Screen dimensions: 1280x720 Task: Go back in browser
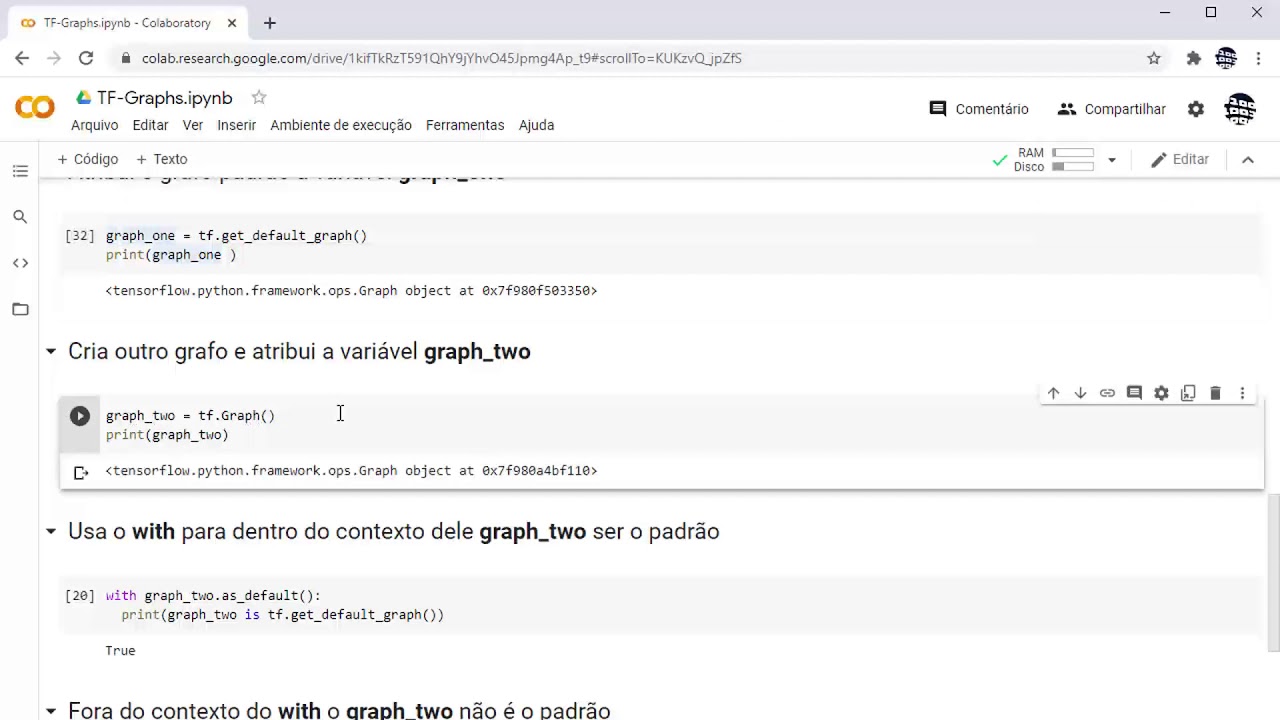click(x=22, y=58)
